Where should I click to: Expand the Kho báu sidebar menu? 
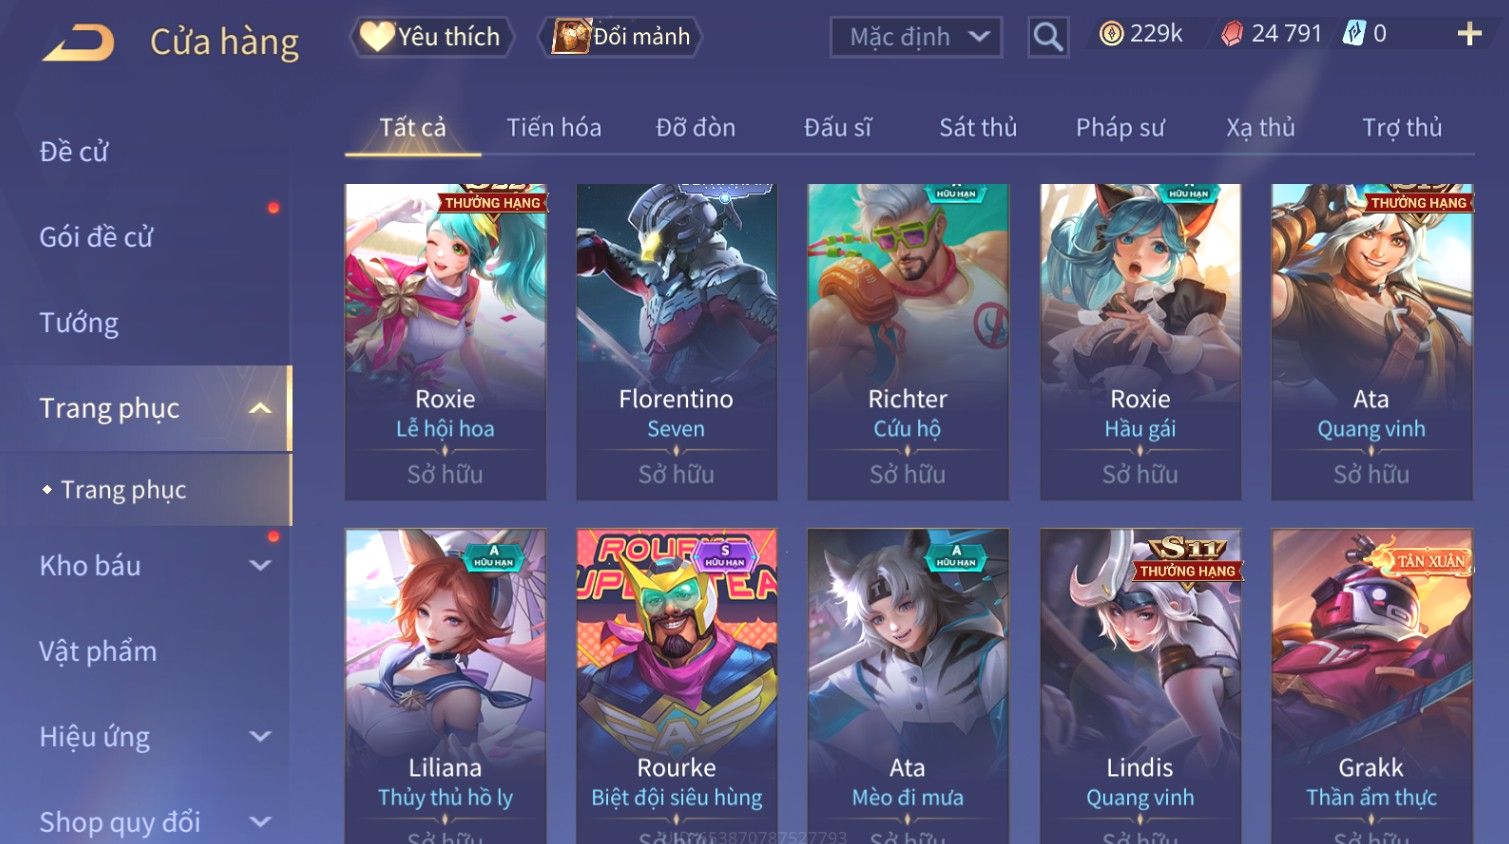[x=260, y=565]
